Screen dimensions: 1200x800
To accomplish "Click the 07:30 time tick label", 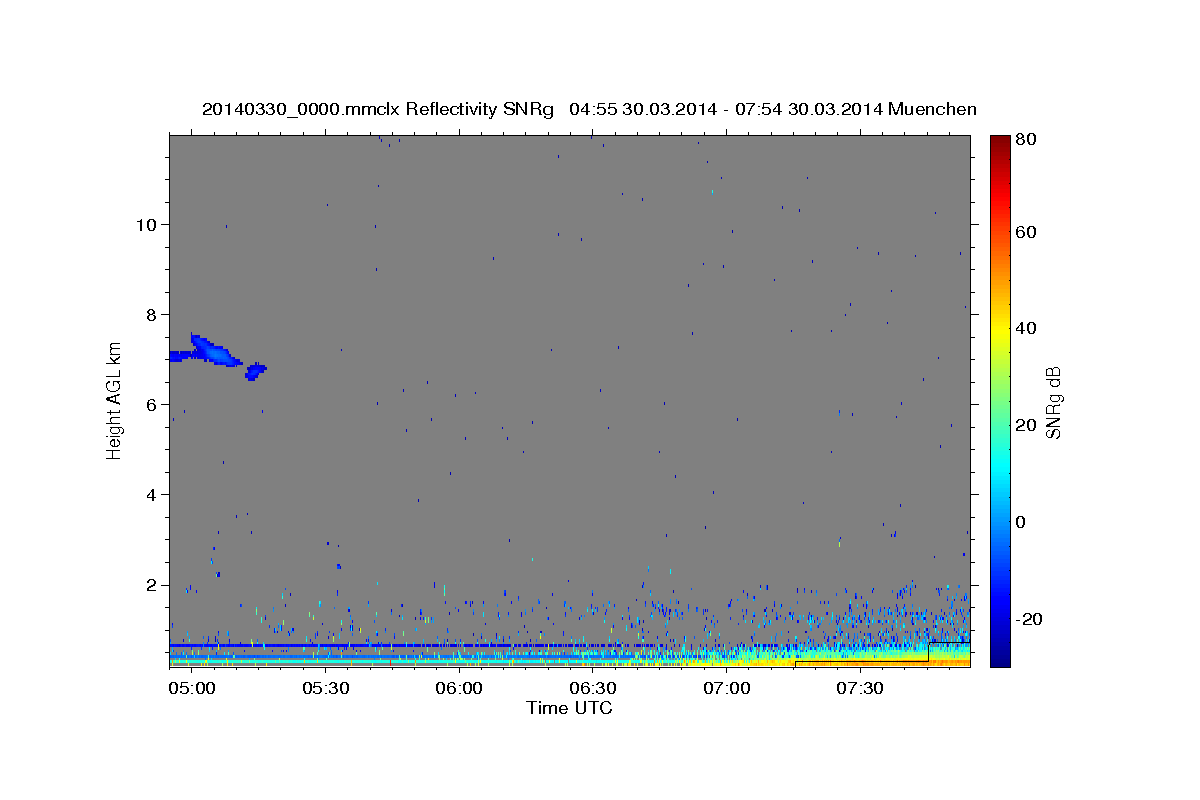I will (x=860, y=688).
